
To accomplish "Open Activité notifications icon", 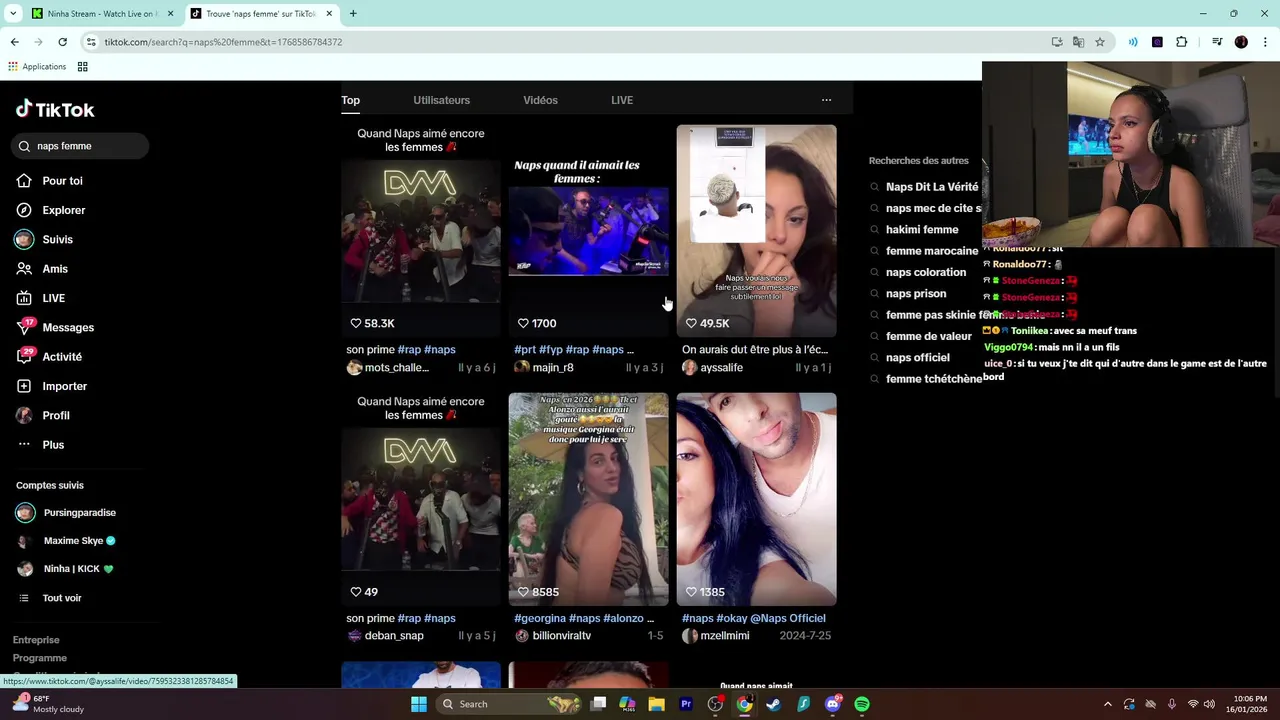I will [24, 356].
